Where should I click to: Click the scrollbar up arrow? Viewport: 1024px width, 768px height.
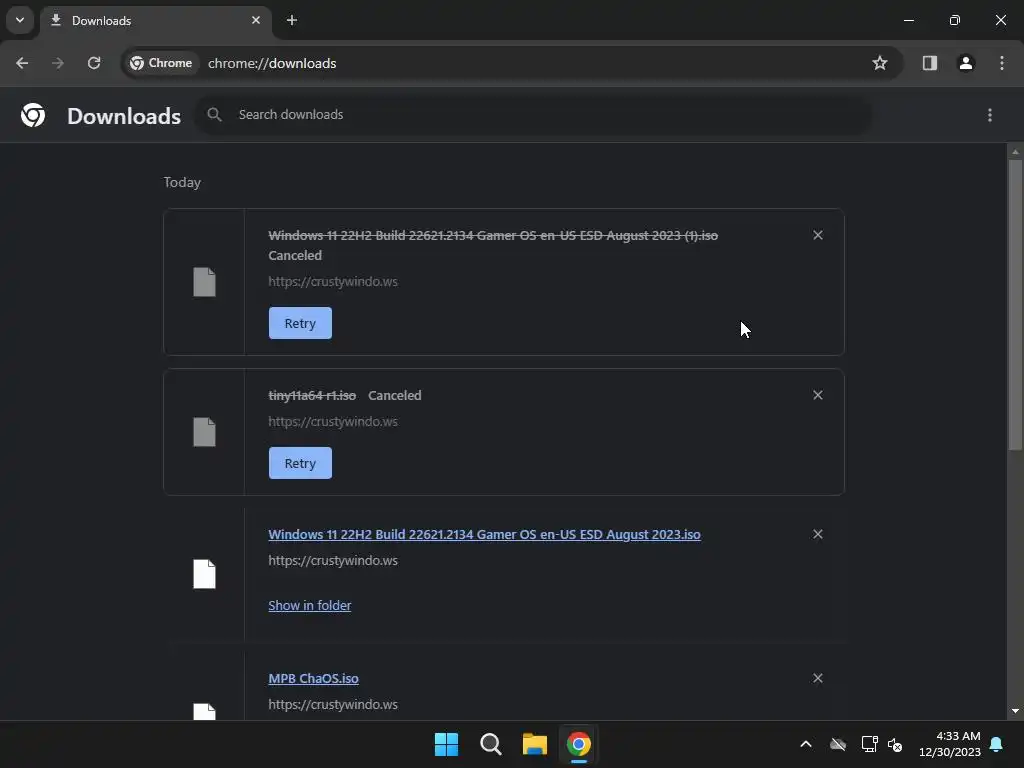[1015, 152]
